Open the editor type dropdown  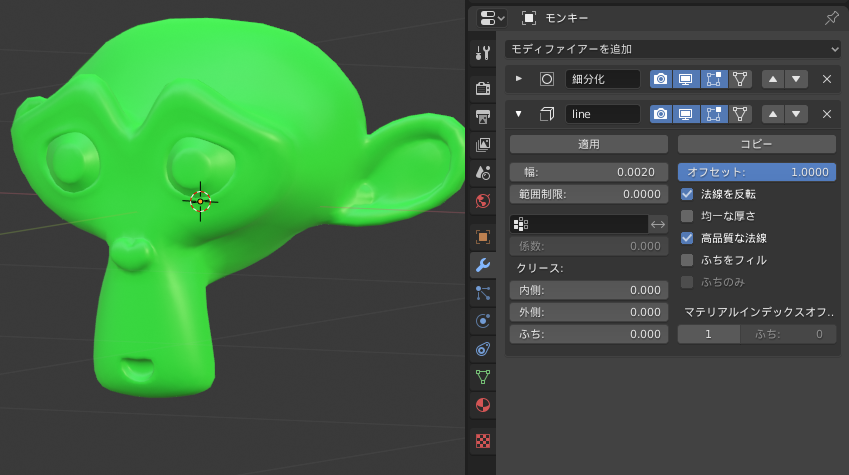492,18
